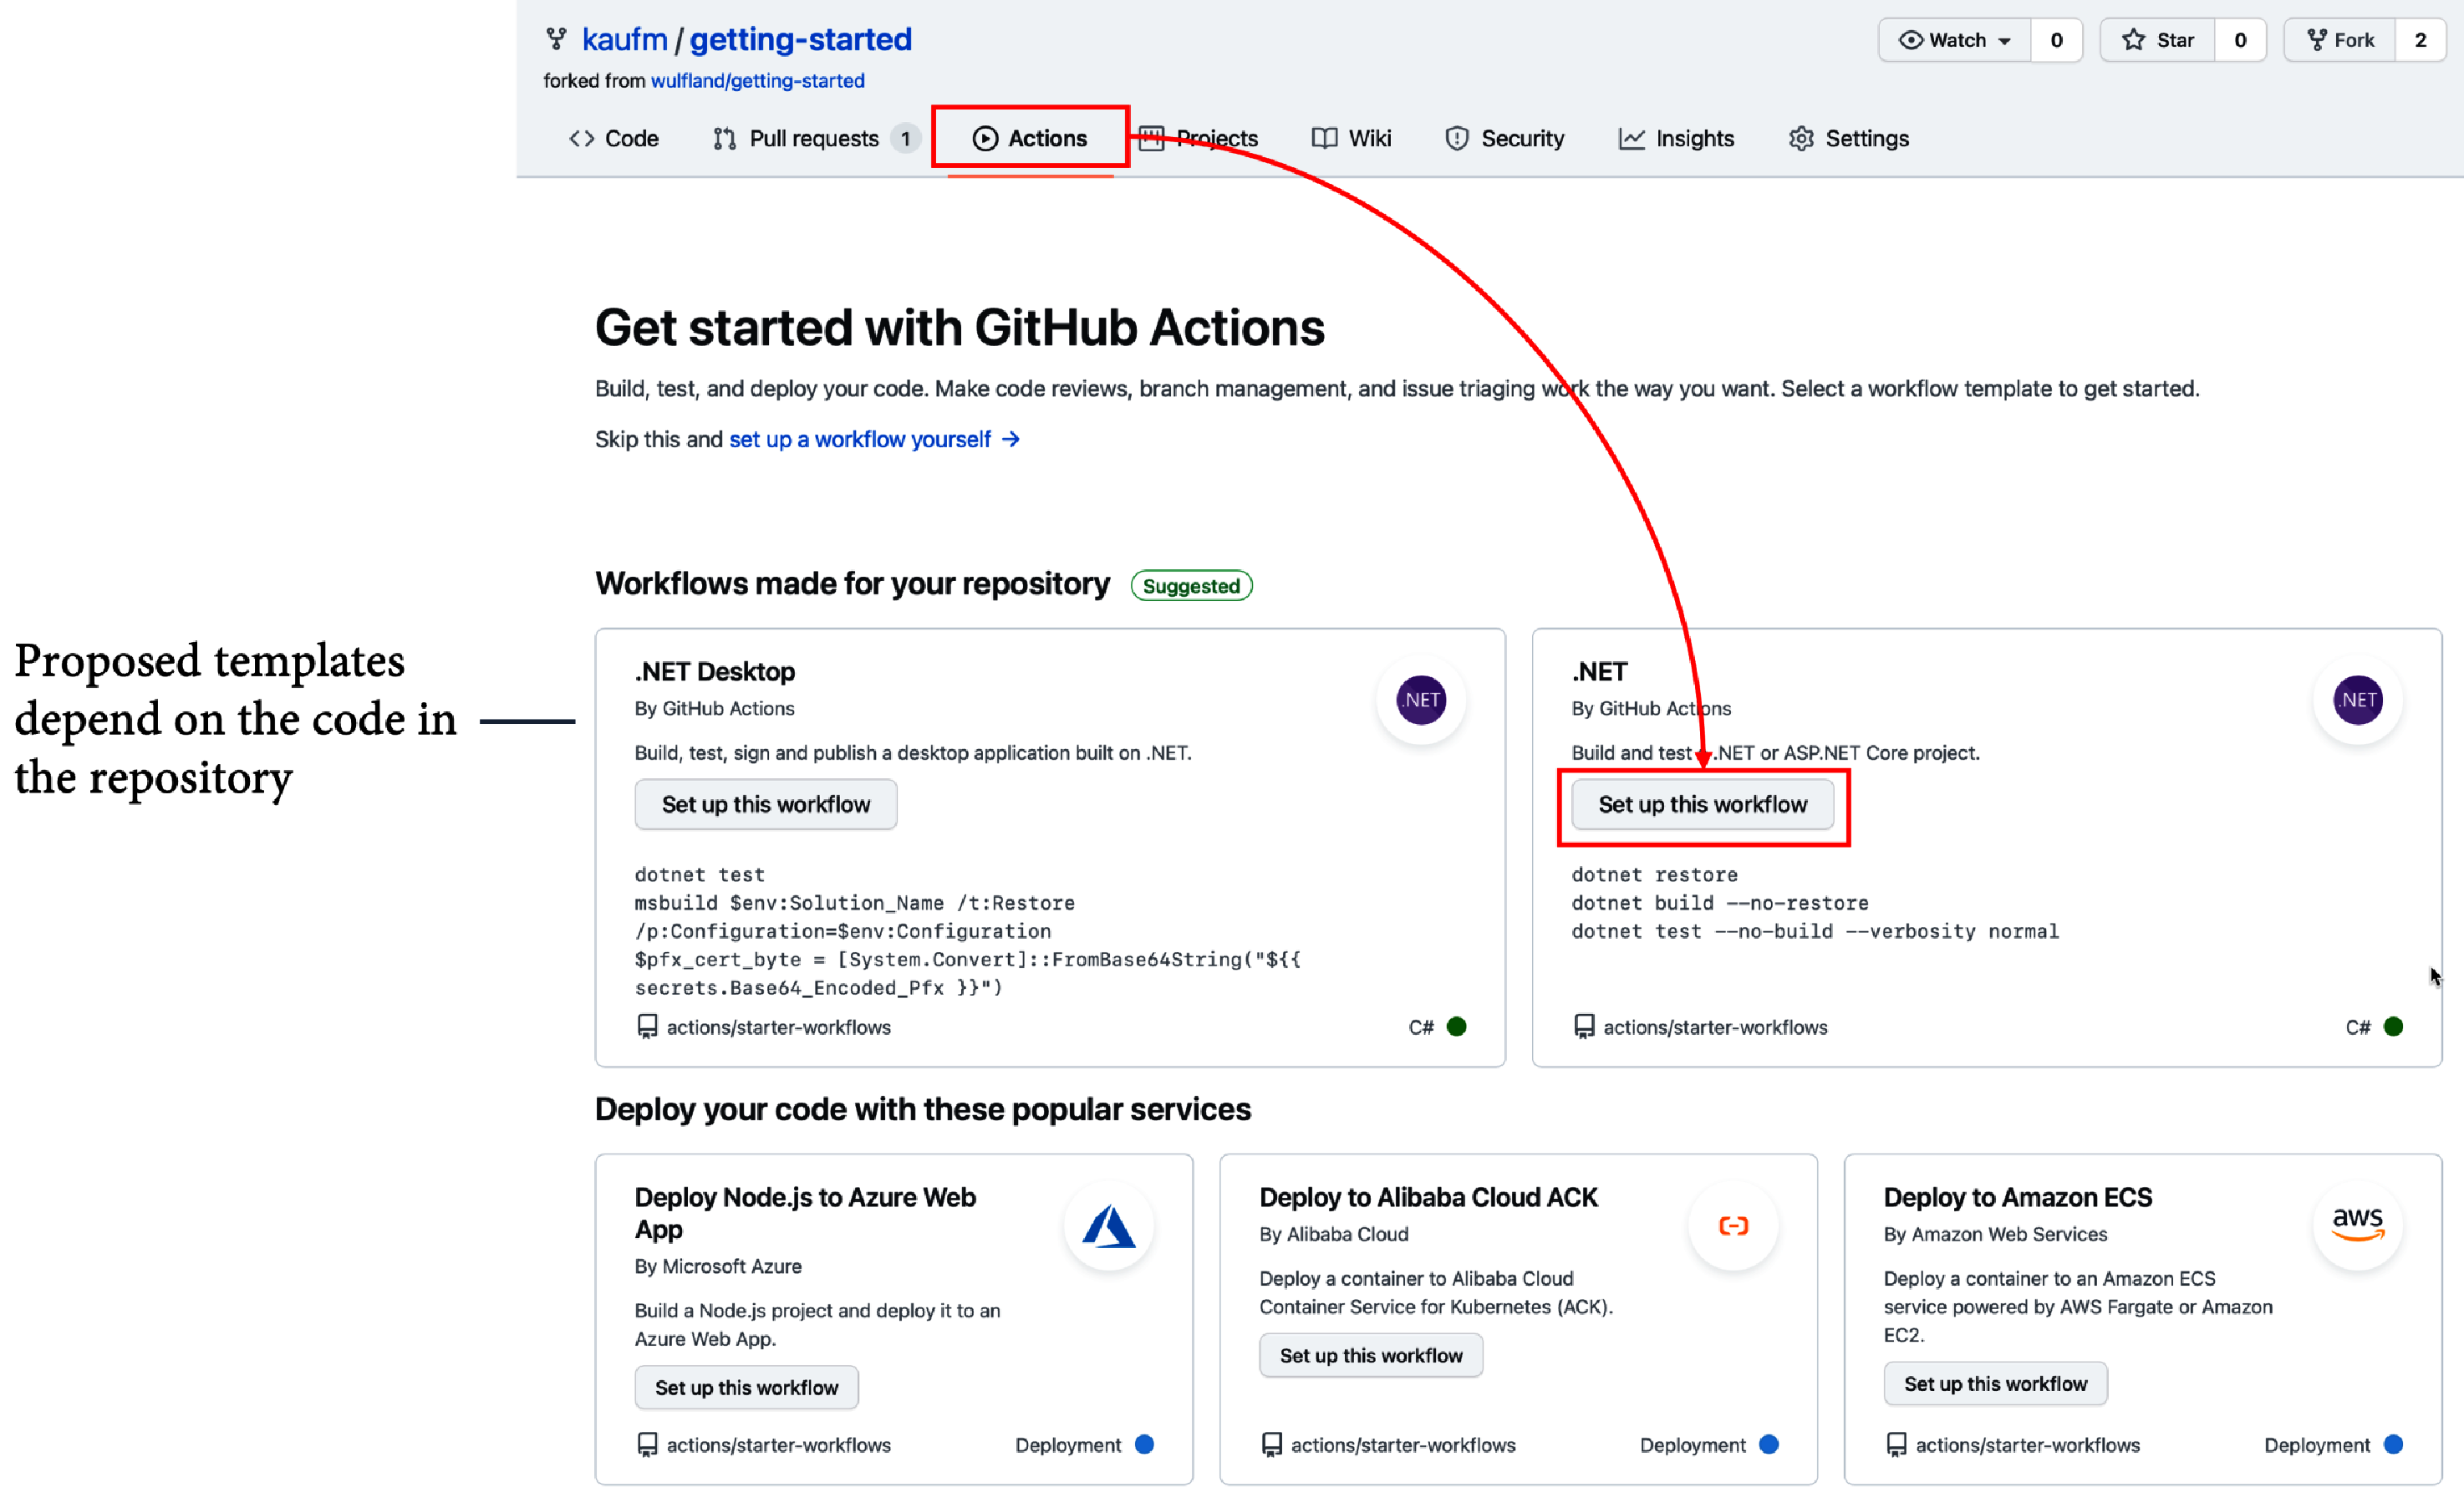Set up Deploy to Alibaba Cloud ACK workflow
Screen dimensions: 2464x1498
point(1371,1355)
